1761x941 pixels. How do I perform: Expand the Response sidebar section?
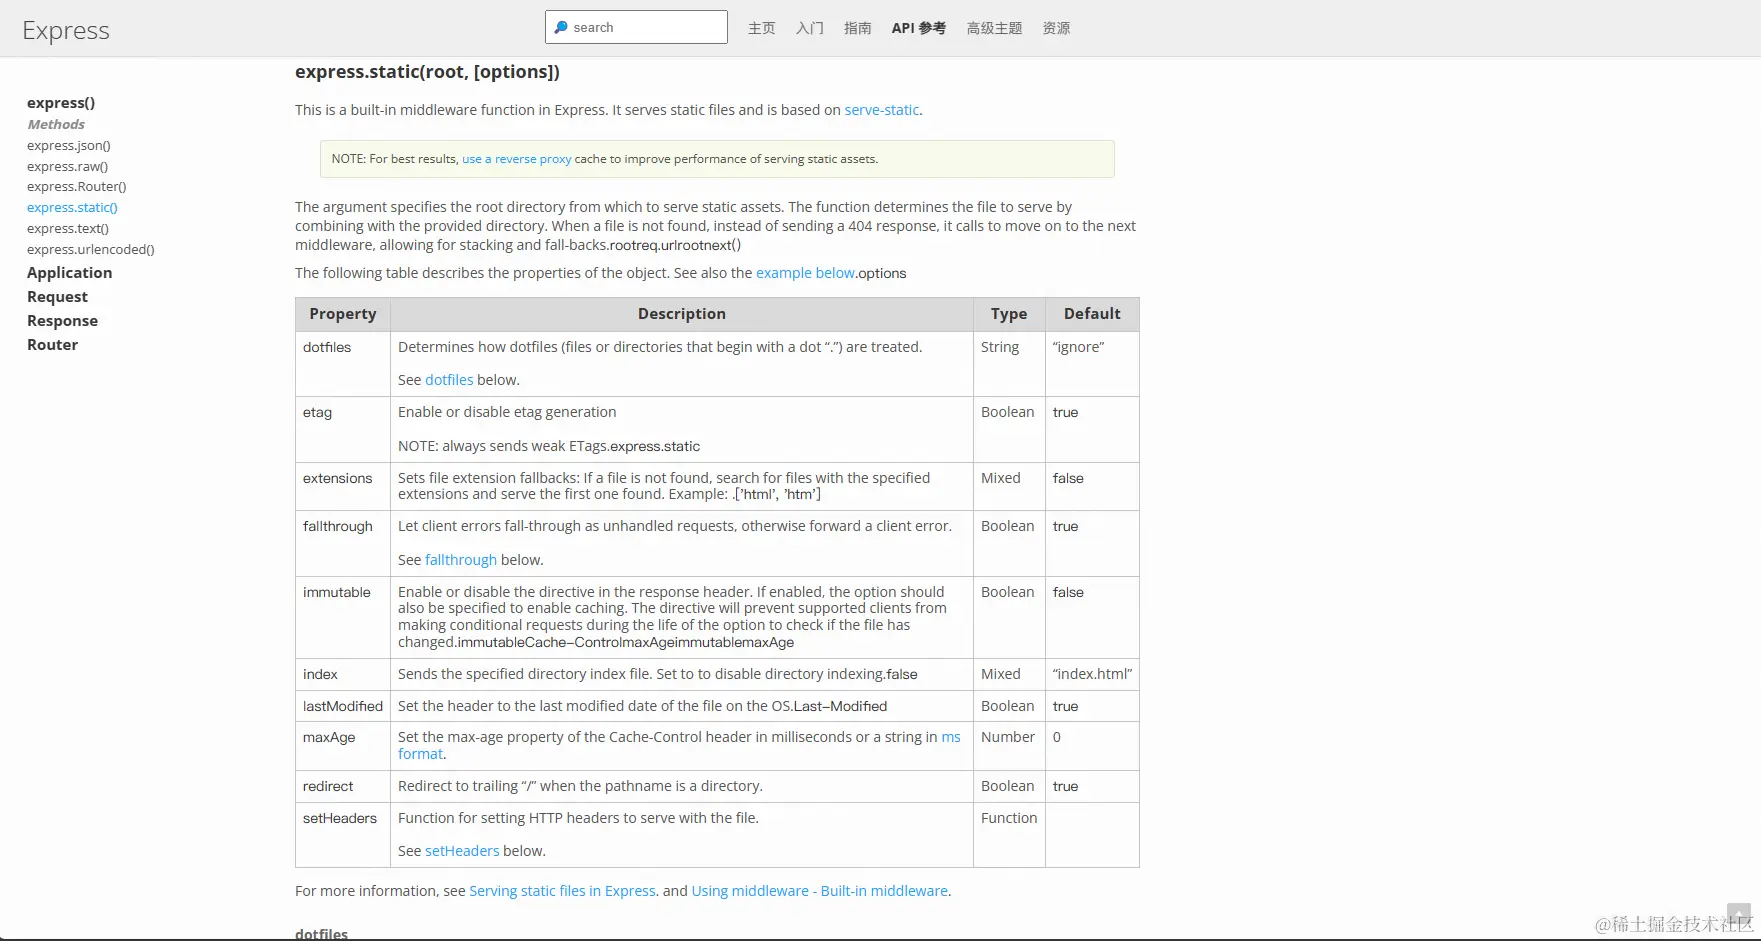62,321
